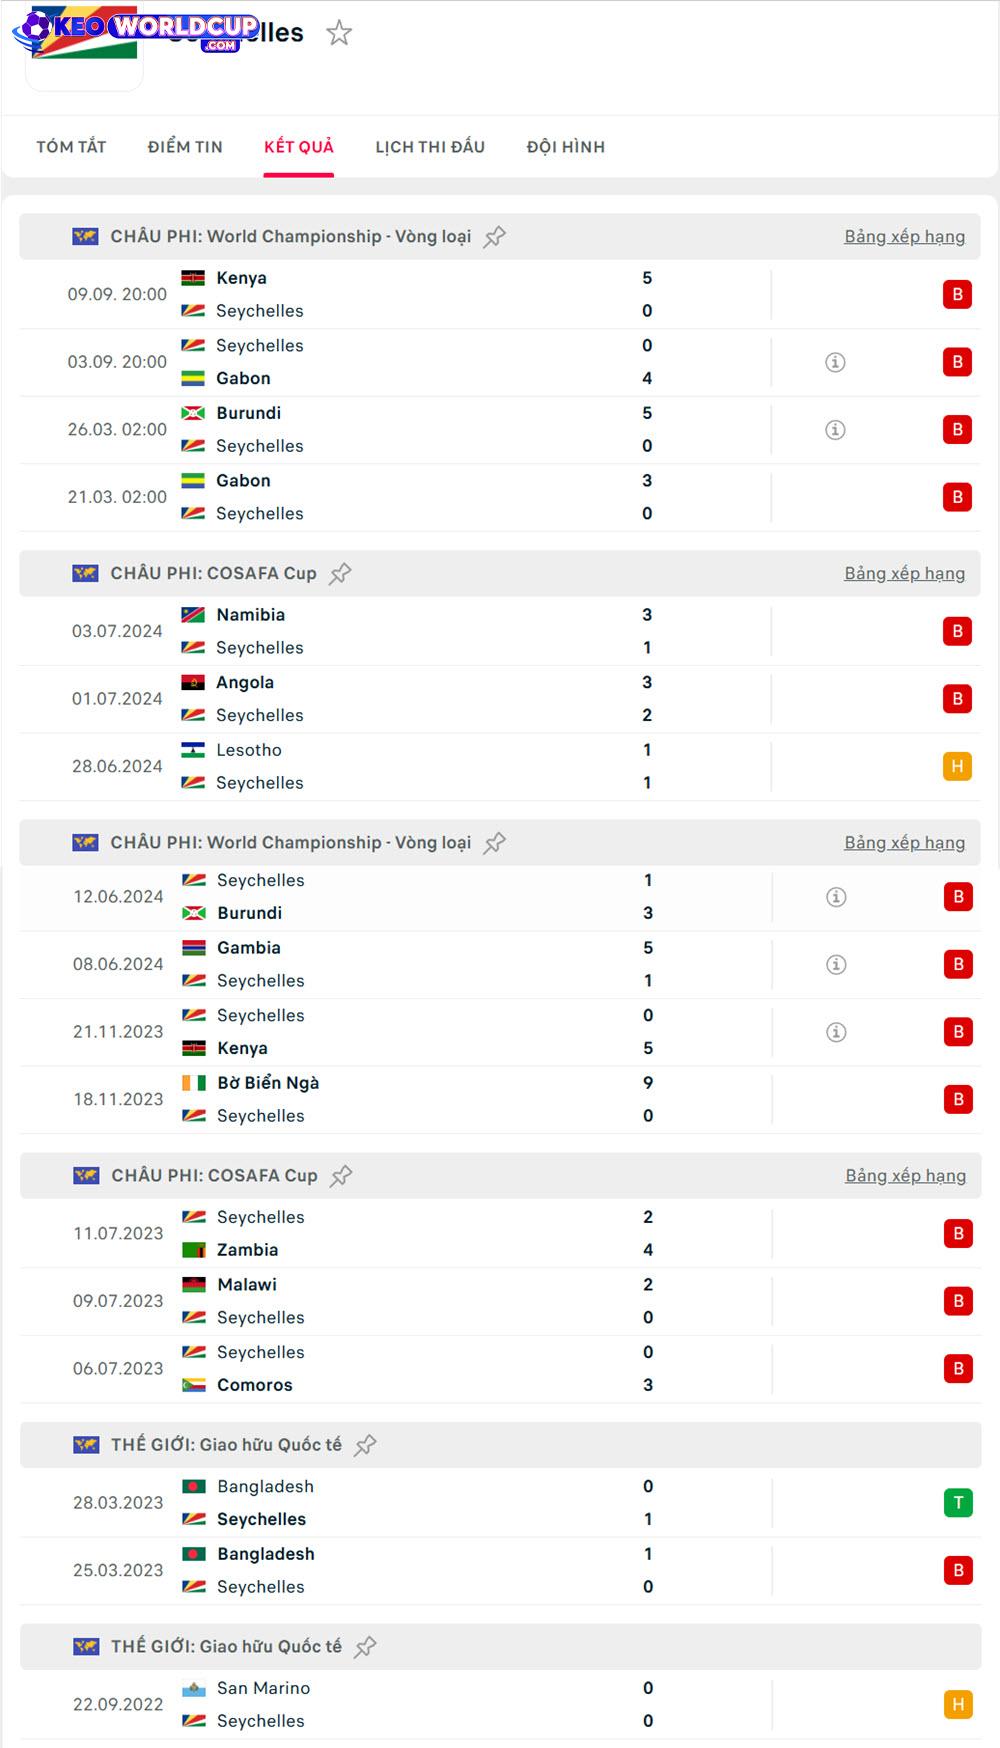Pin the first Giao hữu Quốc tế section
The height and width of the screenshot is (1748, 1000).
click(x=365, y=1445)
